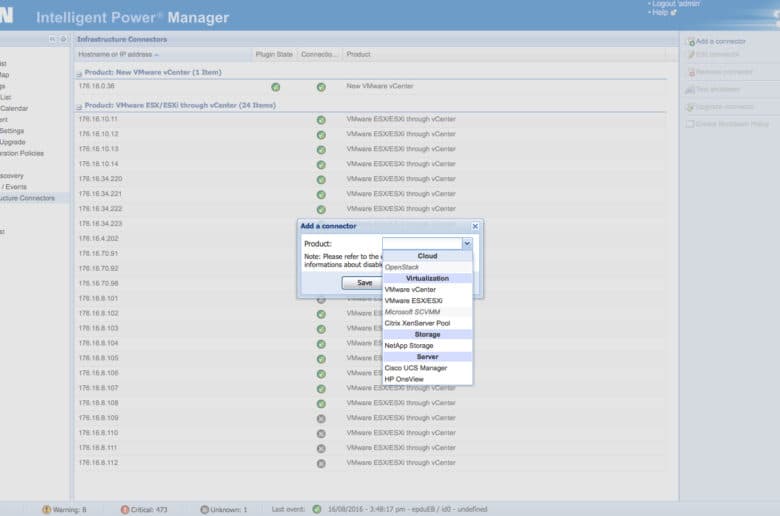Open the Settings sidebar entry
Image resolution: width=780 pixels, height=516 pixels.
12,131
